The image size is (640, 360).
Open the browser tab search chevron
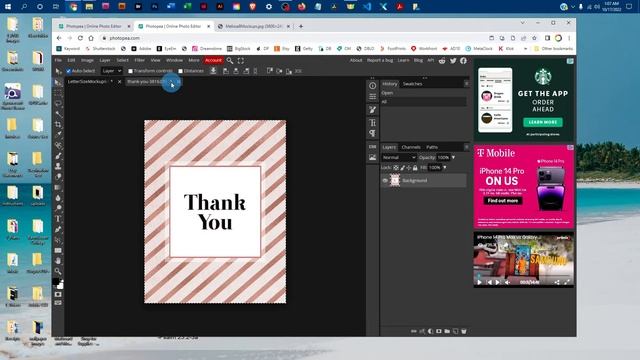click(x=522, y=23)
